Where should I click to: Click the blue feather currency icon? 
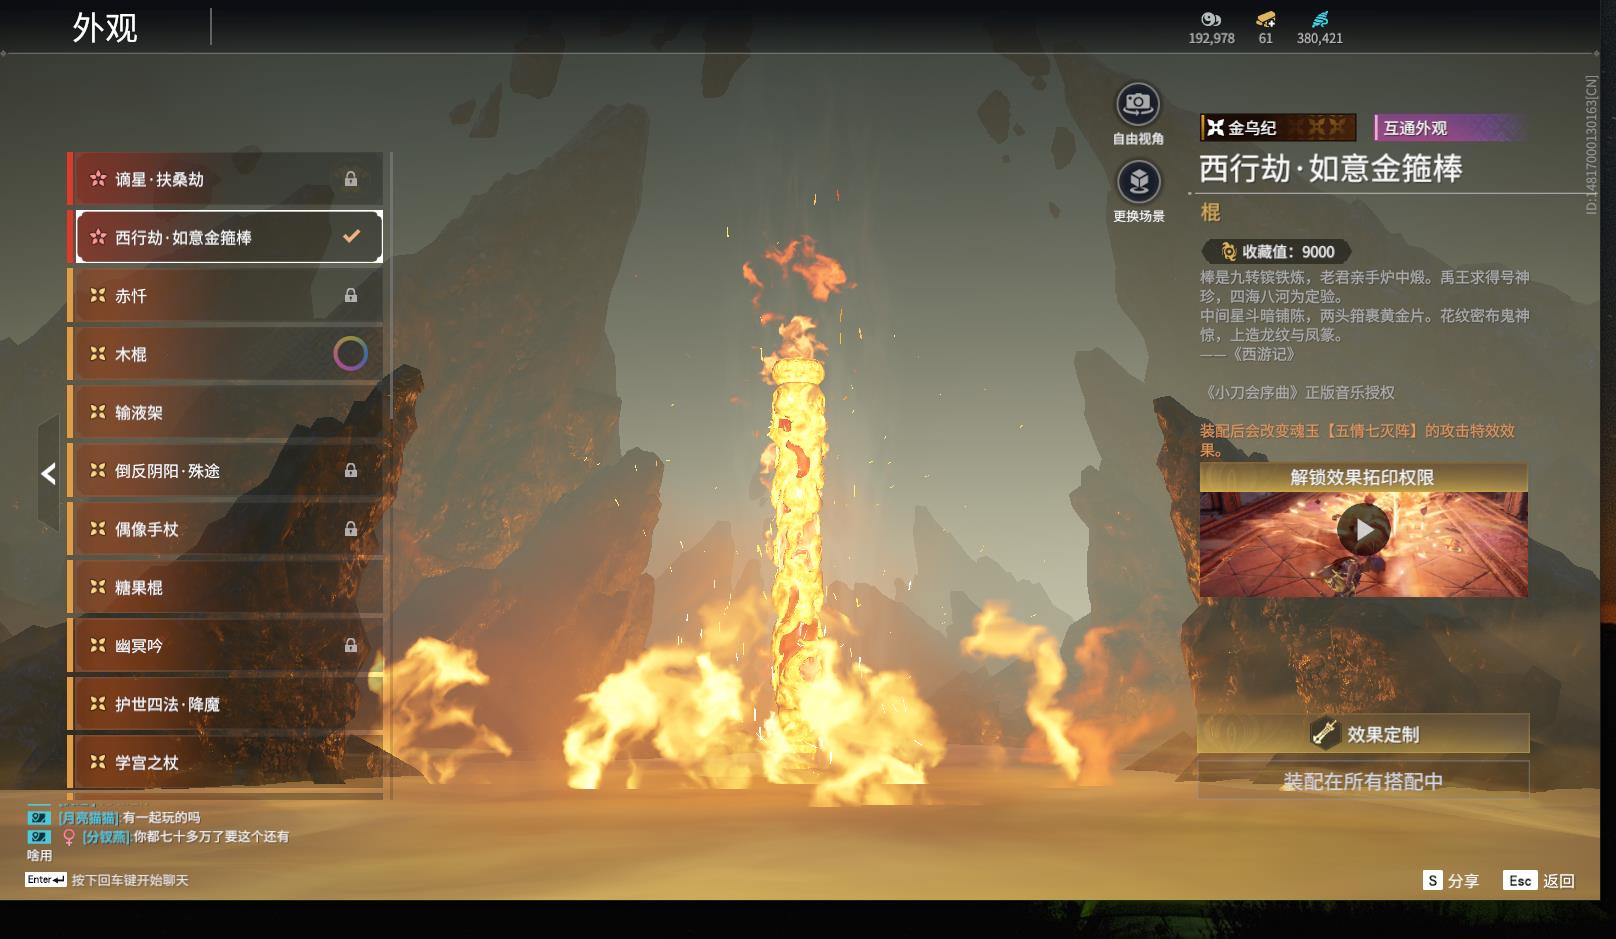pyautogui.click(x=1319, y=19)
